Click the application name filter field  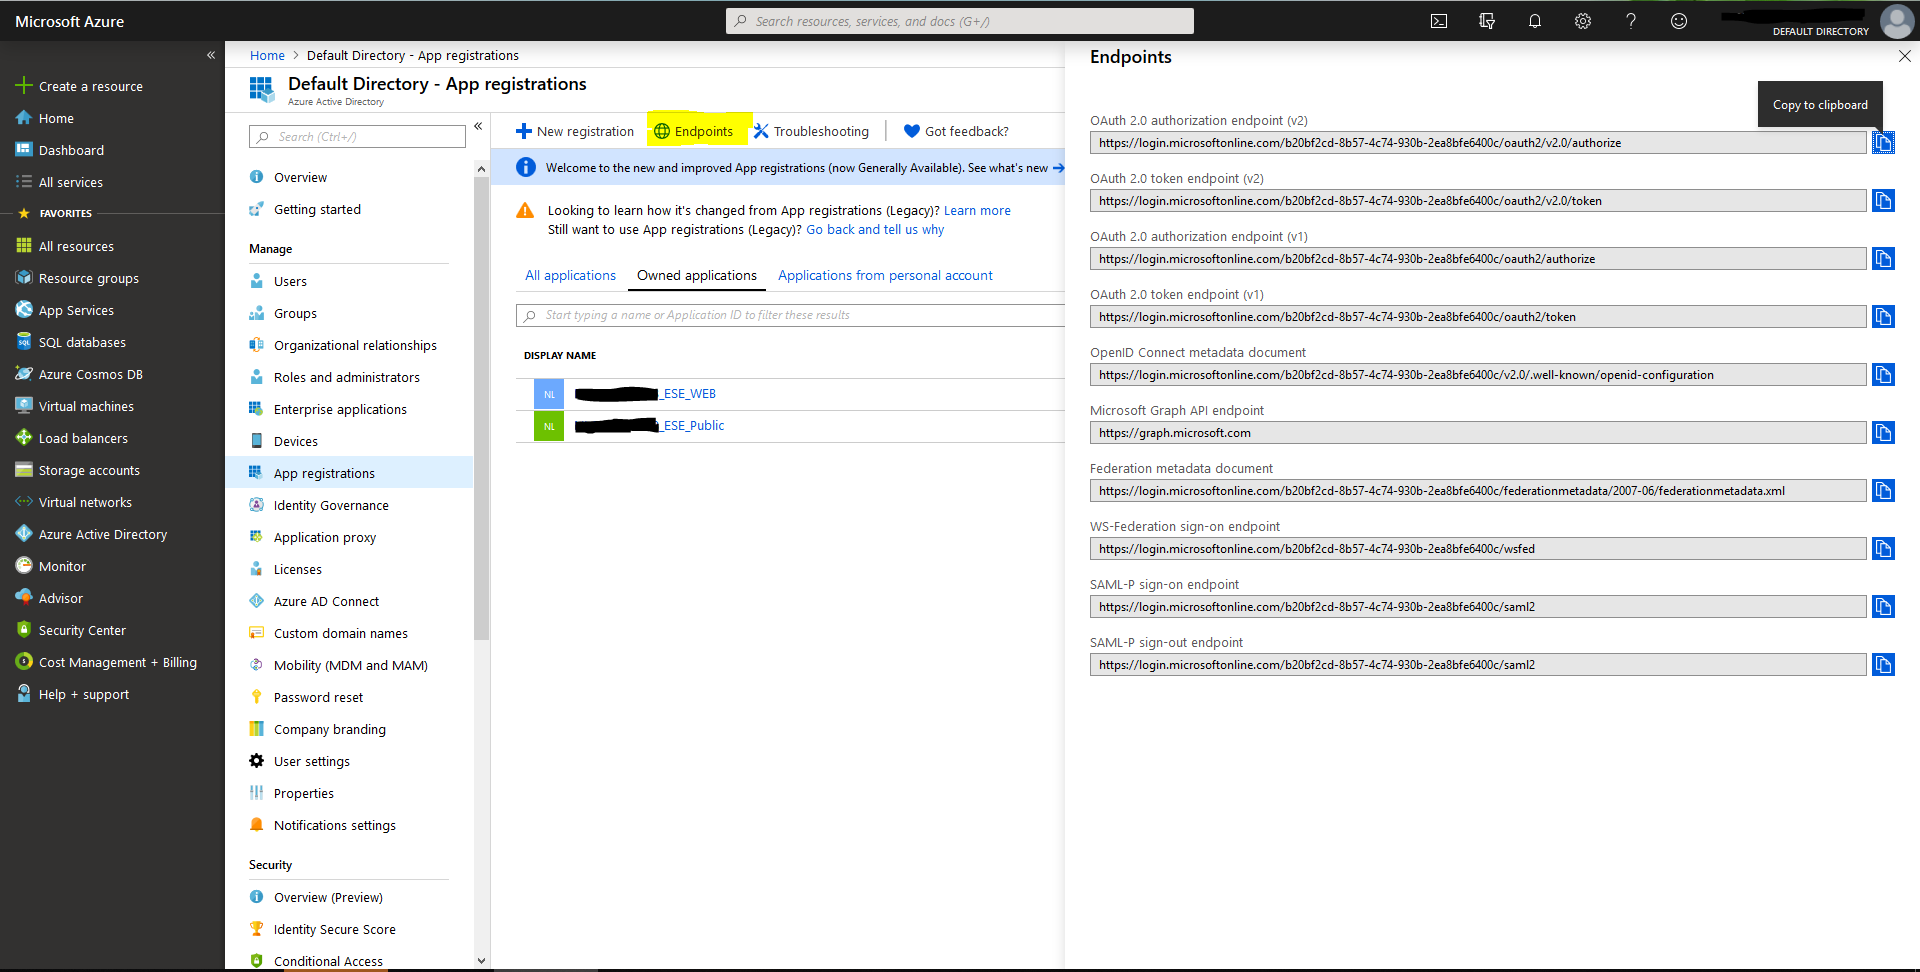coord(790,315)
